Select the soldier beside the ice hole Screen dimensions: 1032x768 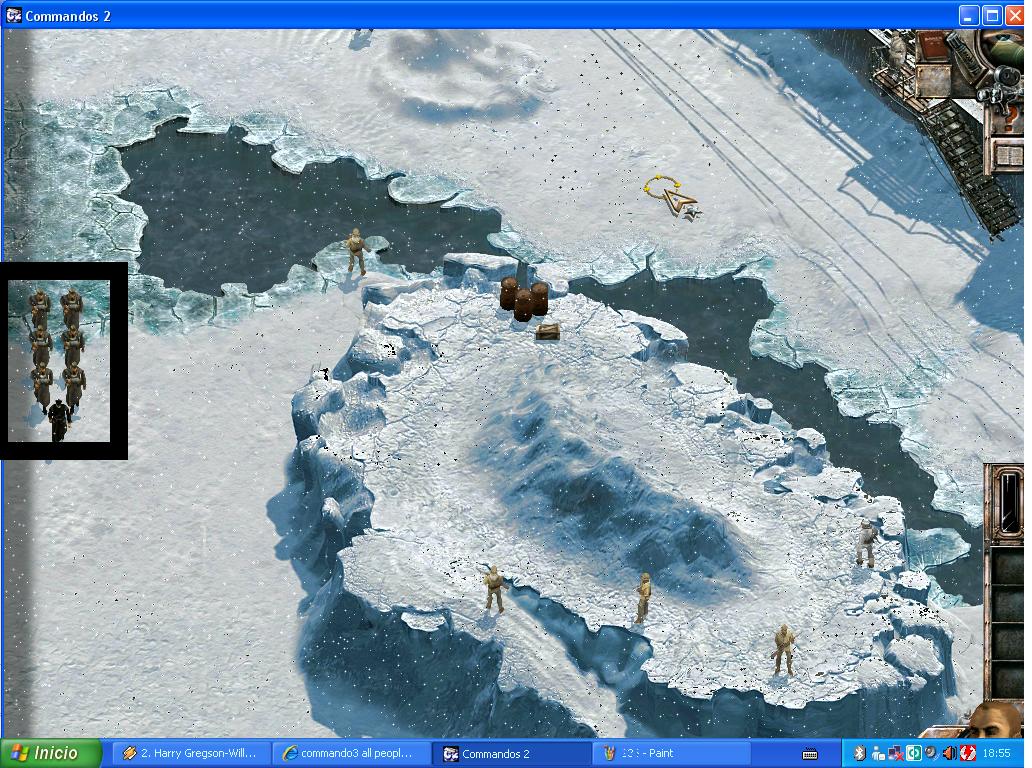tap(356, 251)
